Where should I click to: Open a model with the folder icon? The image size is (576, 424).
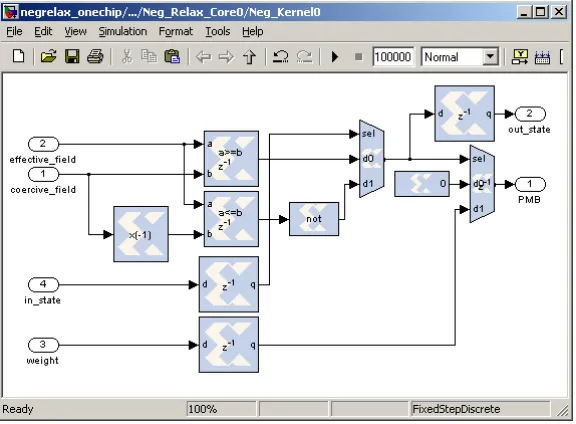[x=48, y=57]
